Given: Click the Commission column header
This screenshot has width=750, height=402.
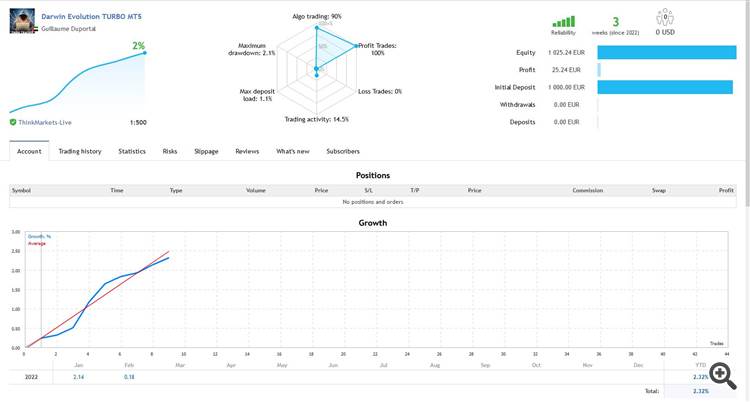Looking at the screenshot, I should point(588,190).
